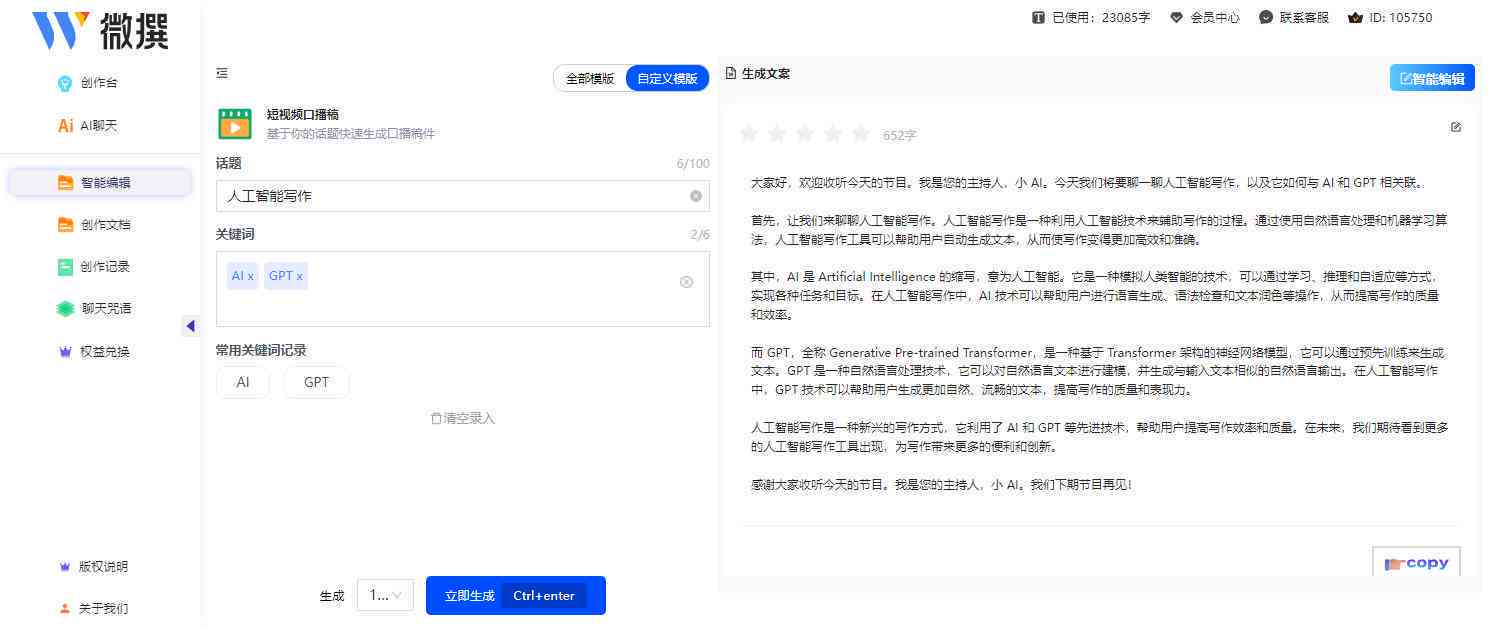Toggle the template list collapse icon
1490x630 pixels.
pos(222,72)
